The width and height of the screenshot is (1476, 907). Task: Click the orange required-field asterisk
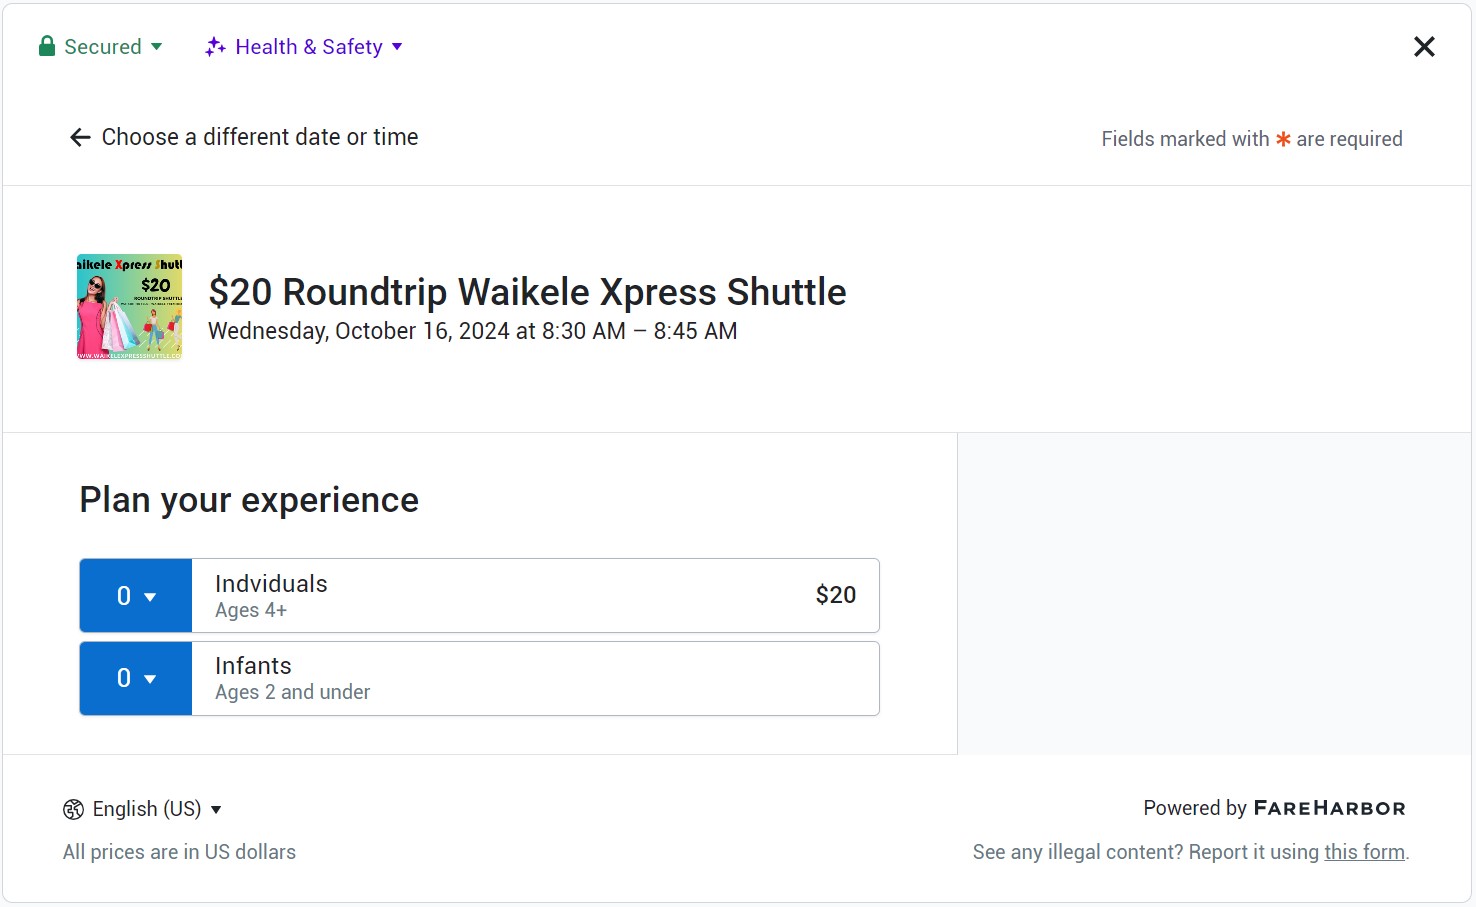click(x=1283, y=139)
